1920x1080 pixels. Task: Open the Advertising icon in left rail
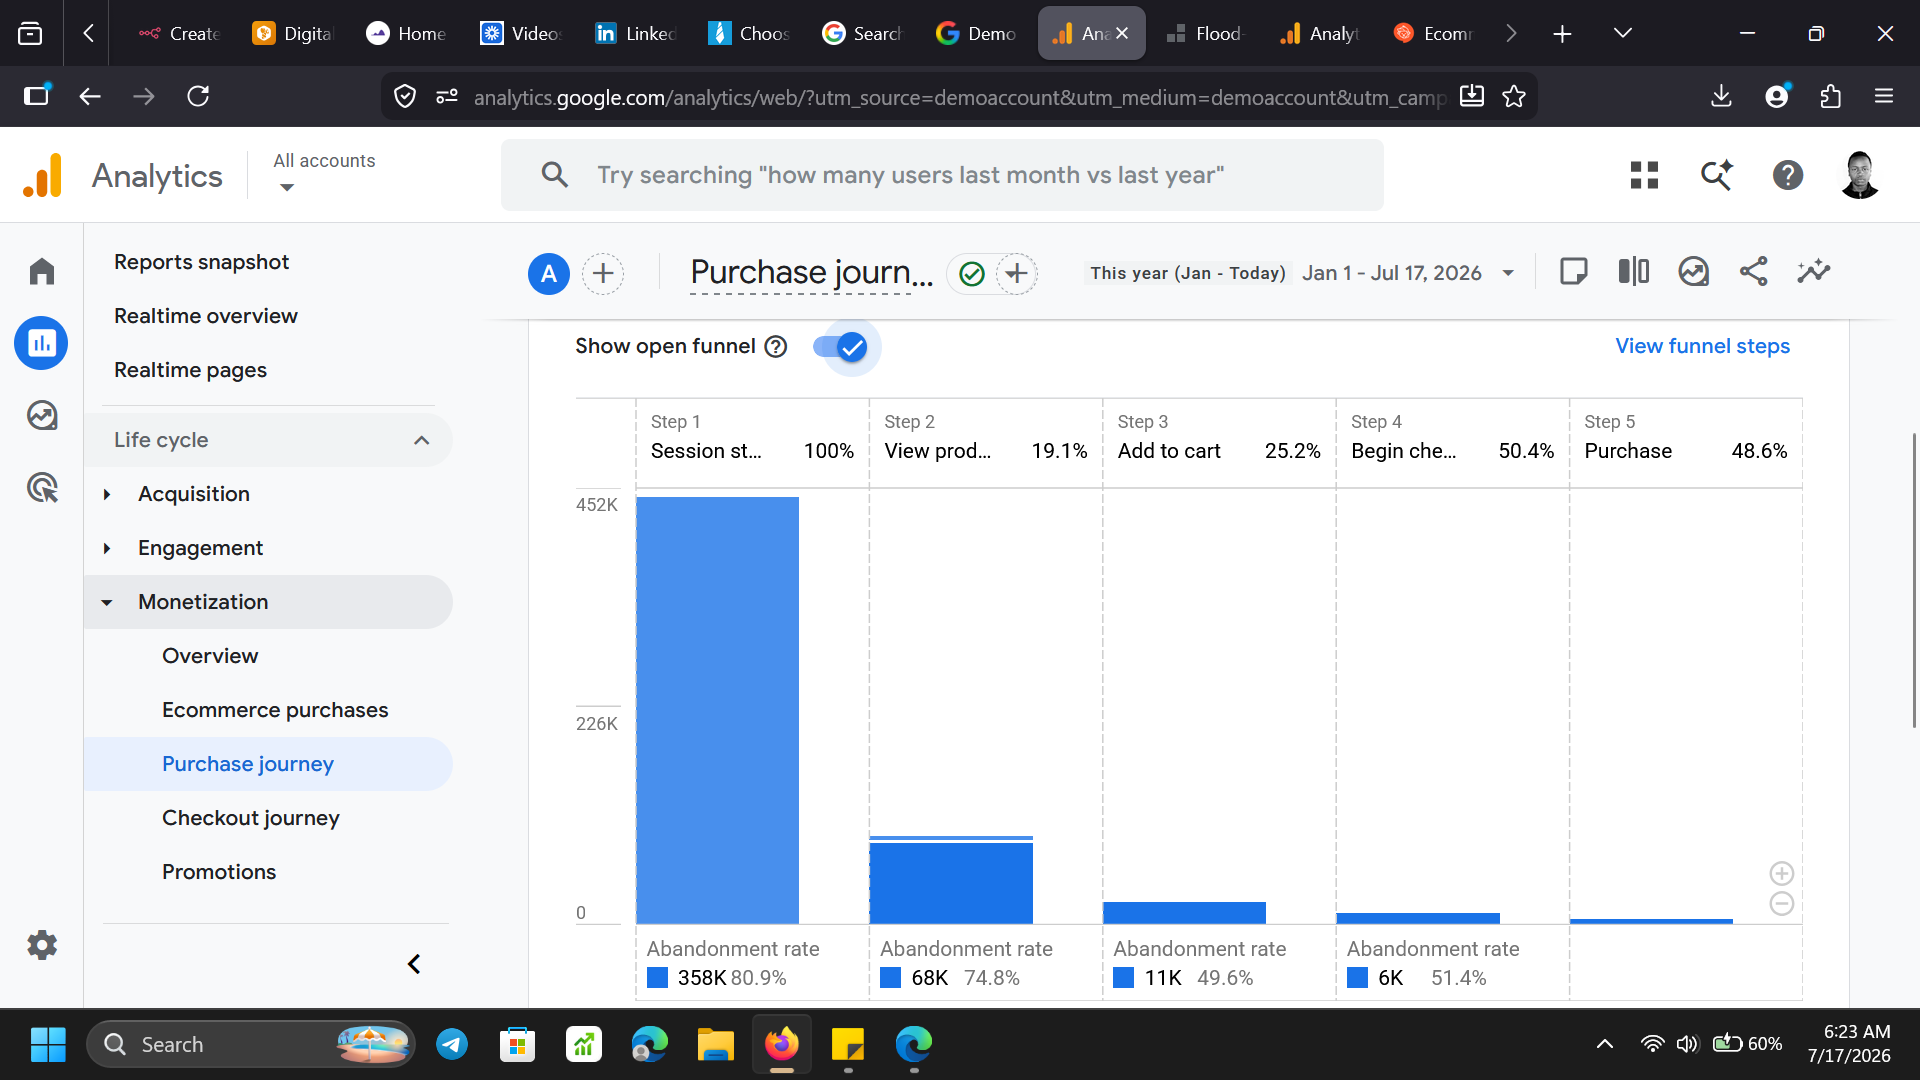(x=42, y=488)
